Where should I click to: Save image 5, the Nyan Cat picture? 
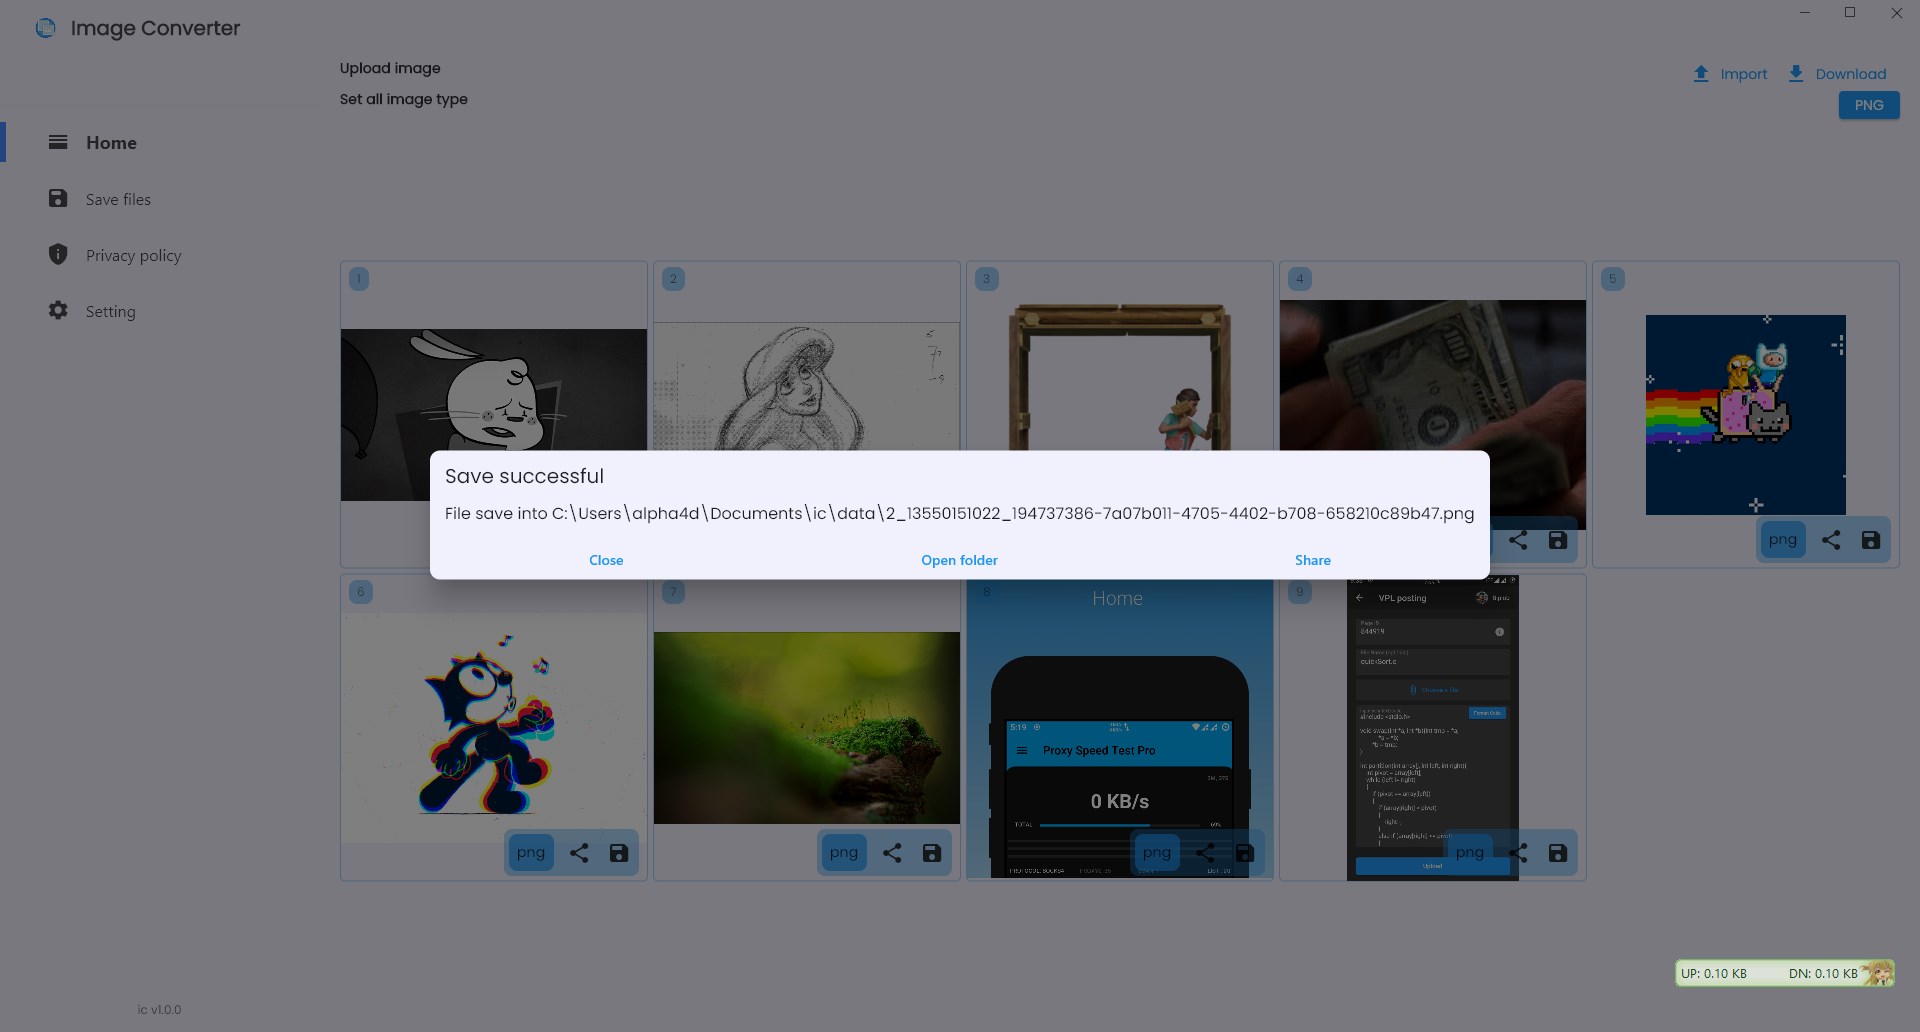pyautogui.click(x=1870, y=540)
